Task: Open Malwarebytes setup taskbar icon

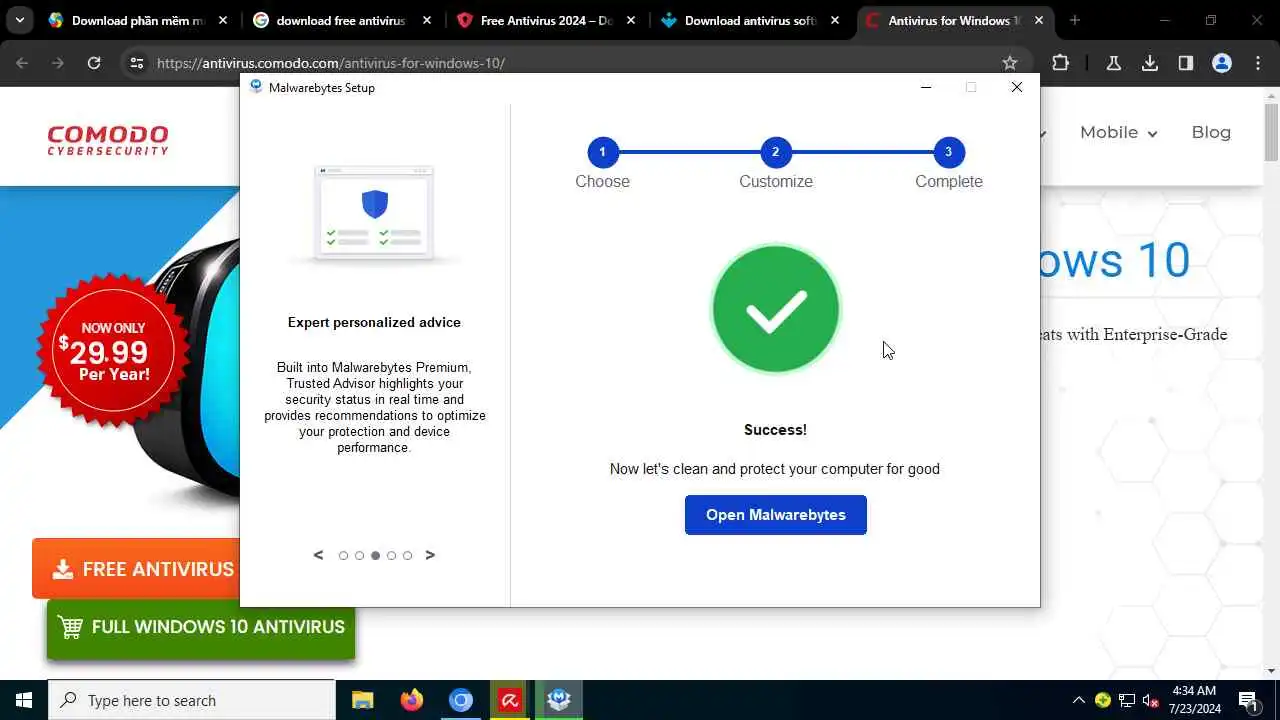Action: click(x=559, y=700)
